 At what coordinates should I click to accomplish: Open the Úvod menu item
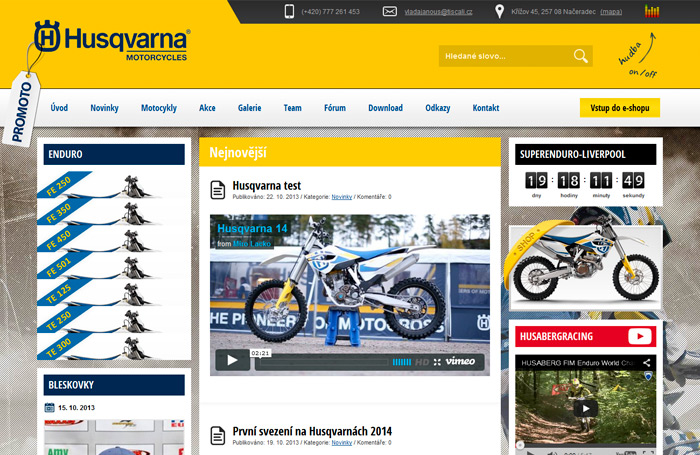coord(59,108)
